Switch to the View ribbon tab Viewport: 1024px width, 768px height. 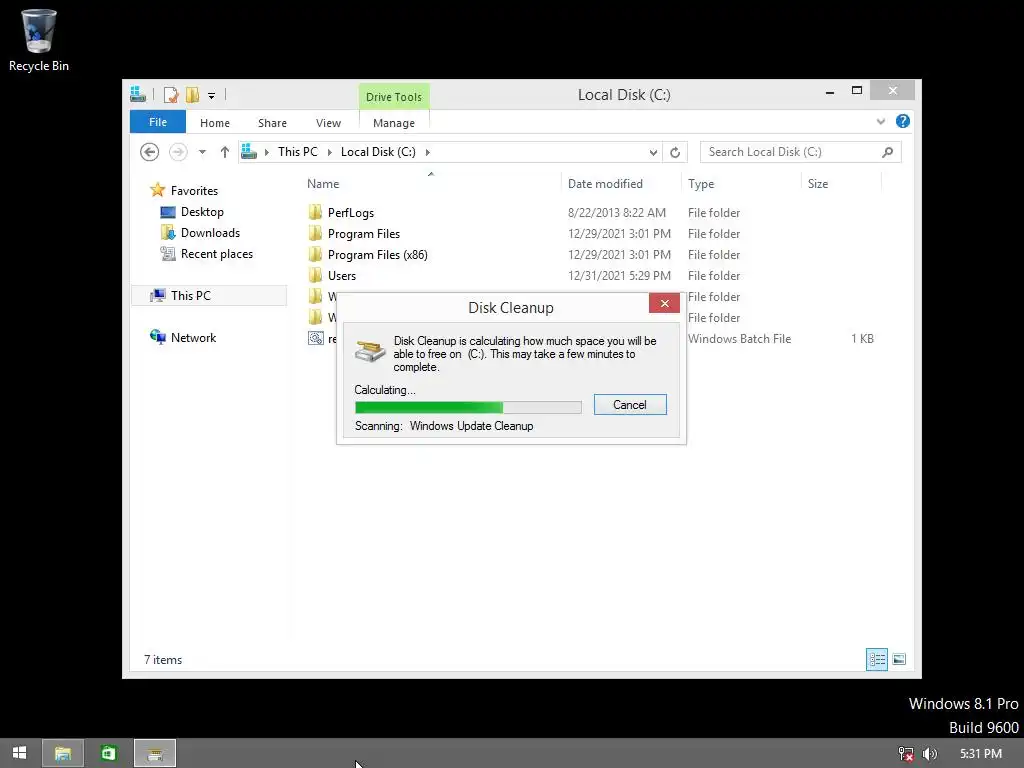coord(328,123)
